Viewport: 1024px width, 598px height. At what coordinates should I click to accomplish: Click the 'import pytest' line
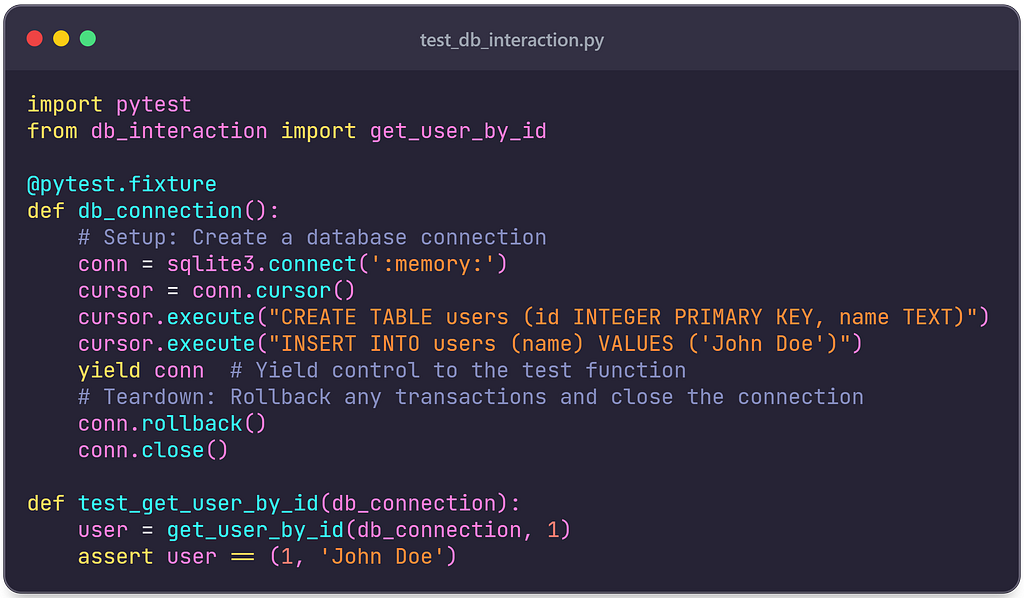pyautogui.click(x=109, y=104)
